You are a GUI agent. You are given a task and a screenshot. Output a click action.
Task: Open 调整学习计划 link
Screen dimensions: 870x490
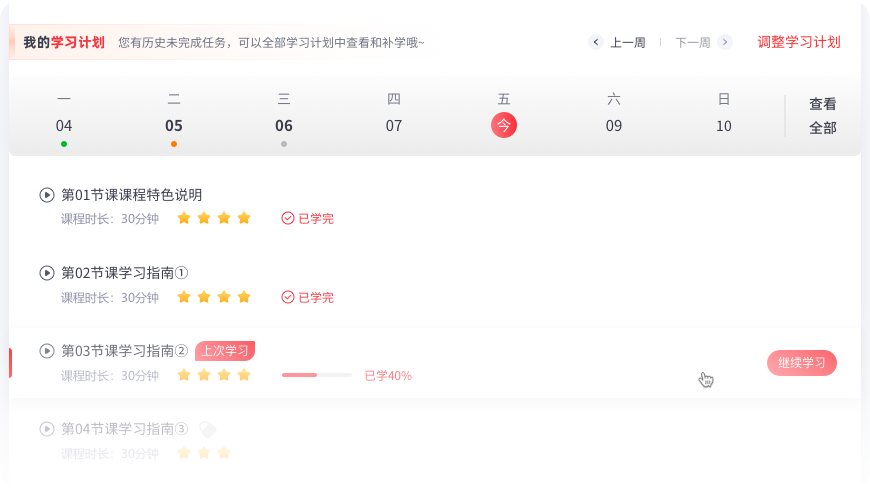pos(799,42)
